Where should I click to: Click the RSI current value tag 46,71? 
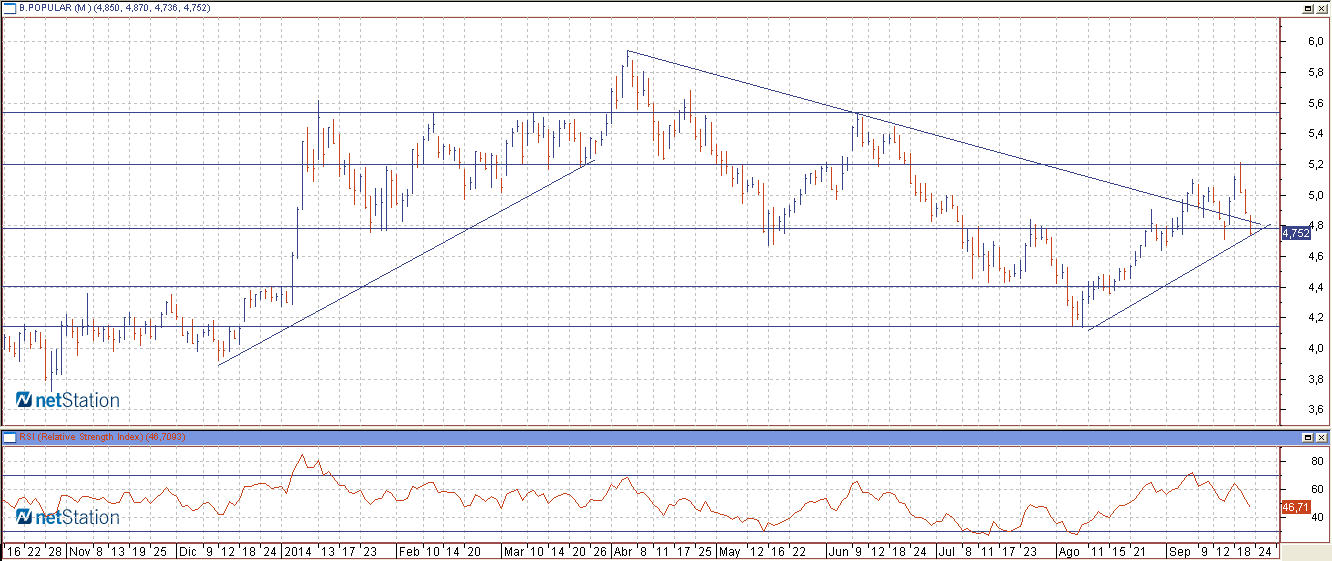click(x=1295, y=508)
